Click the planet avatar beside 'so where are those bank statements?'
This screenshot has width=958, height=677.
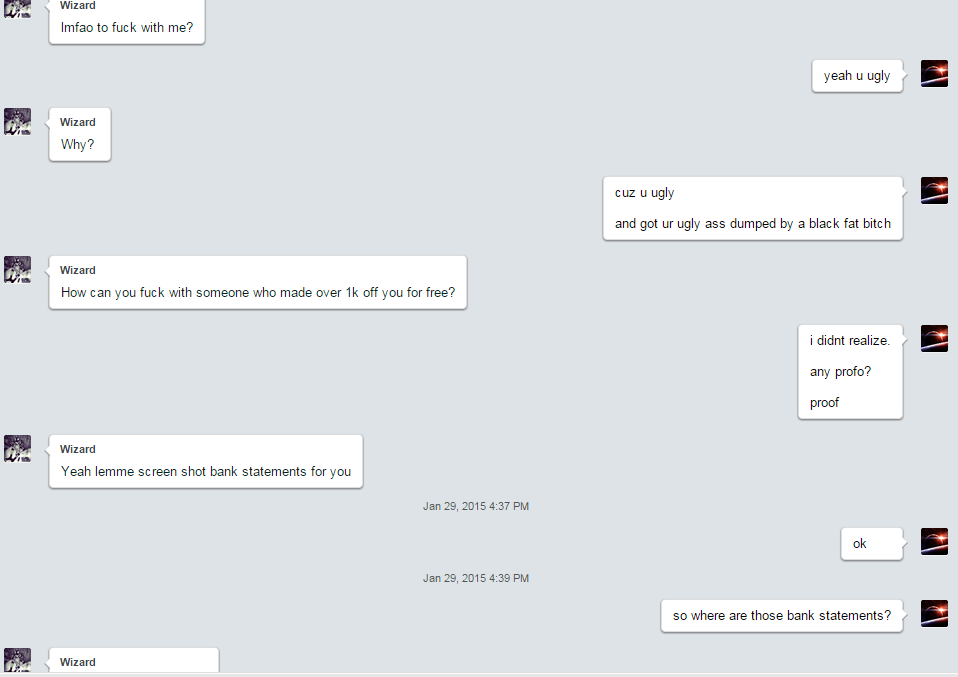pos(934,613)
